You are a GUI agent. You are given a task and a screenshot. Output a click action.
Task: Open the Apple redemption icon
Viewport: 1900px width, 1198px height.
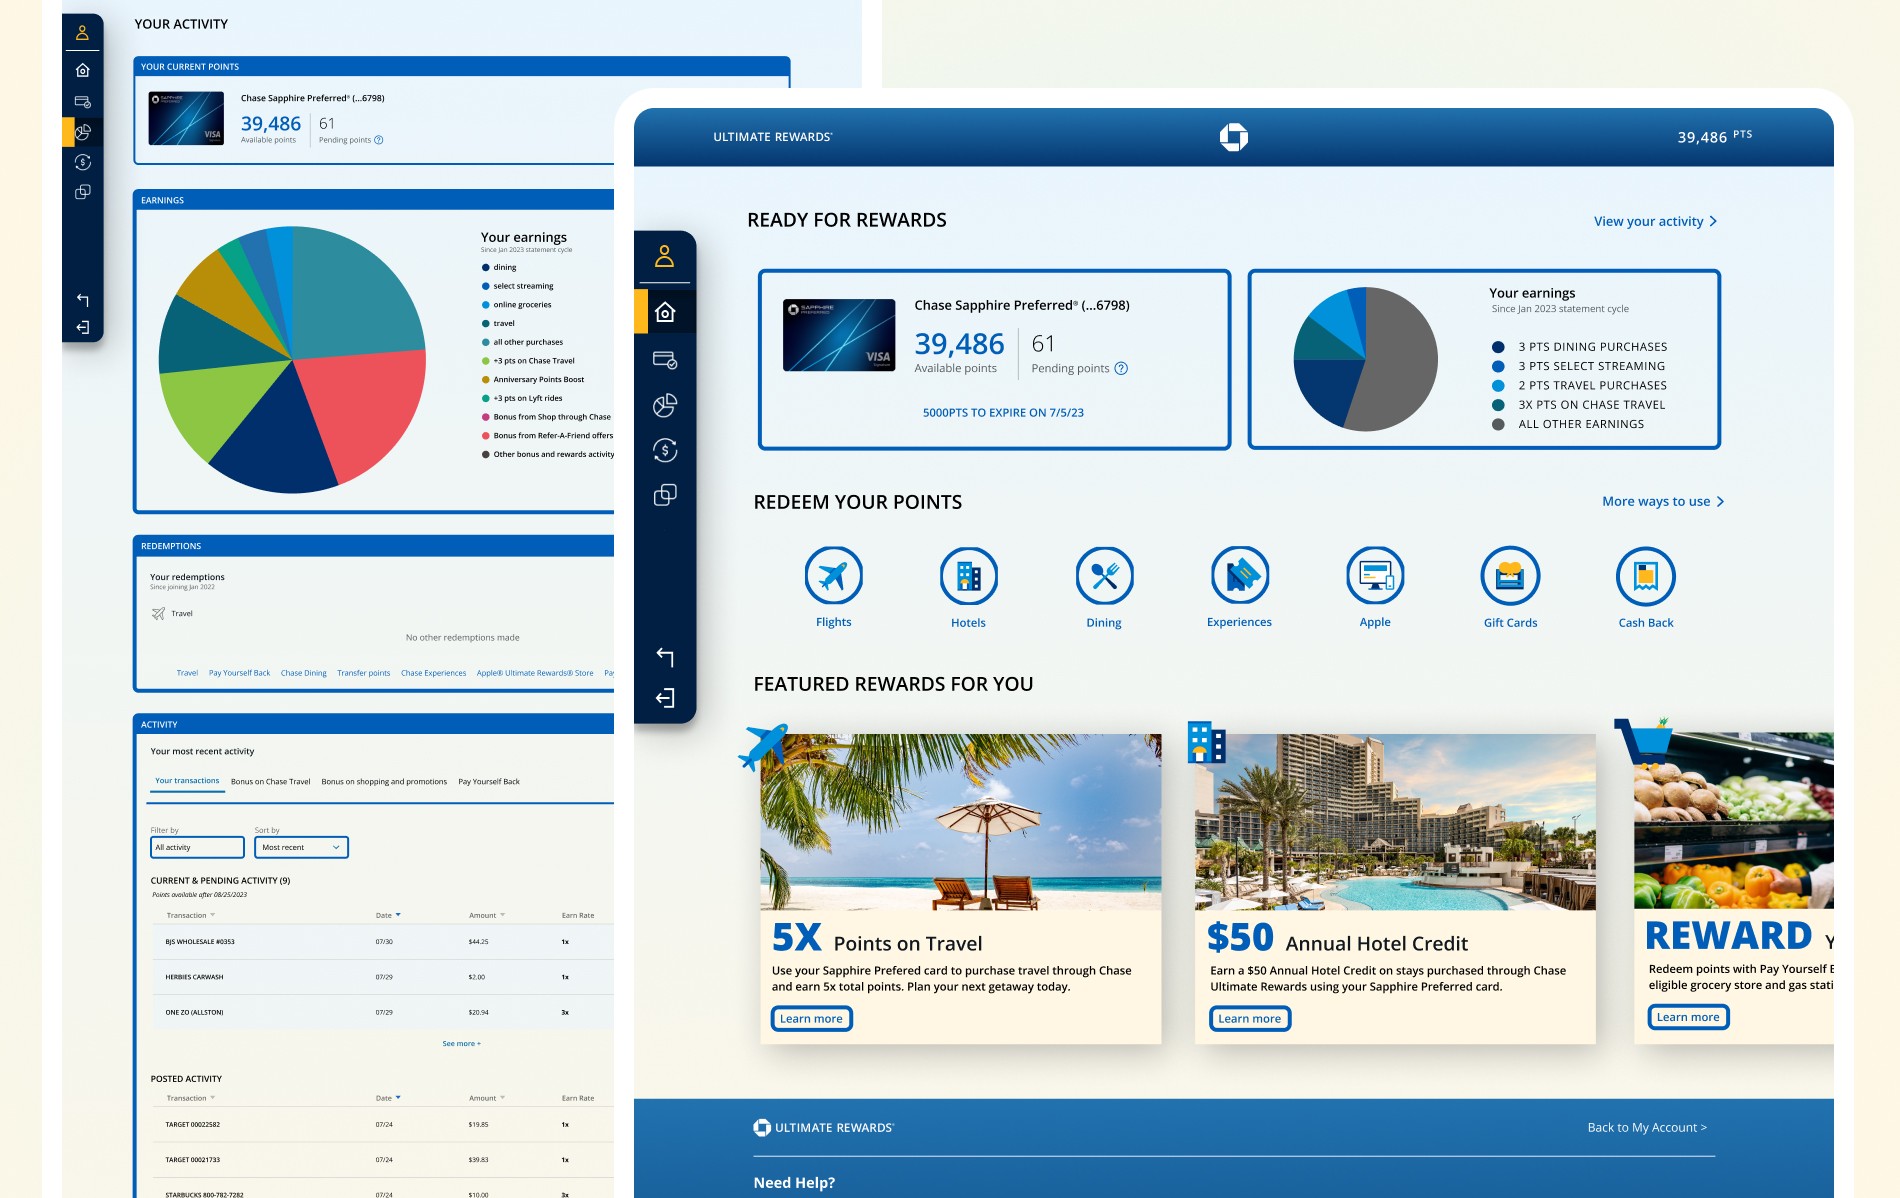click(1375, 576)
